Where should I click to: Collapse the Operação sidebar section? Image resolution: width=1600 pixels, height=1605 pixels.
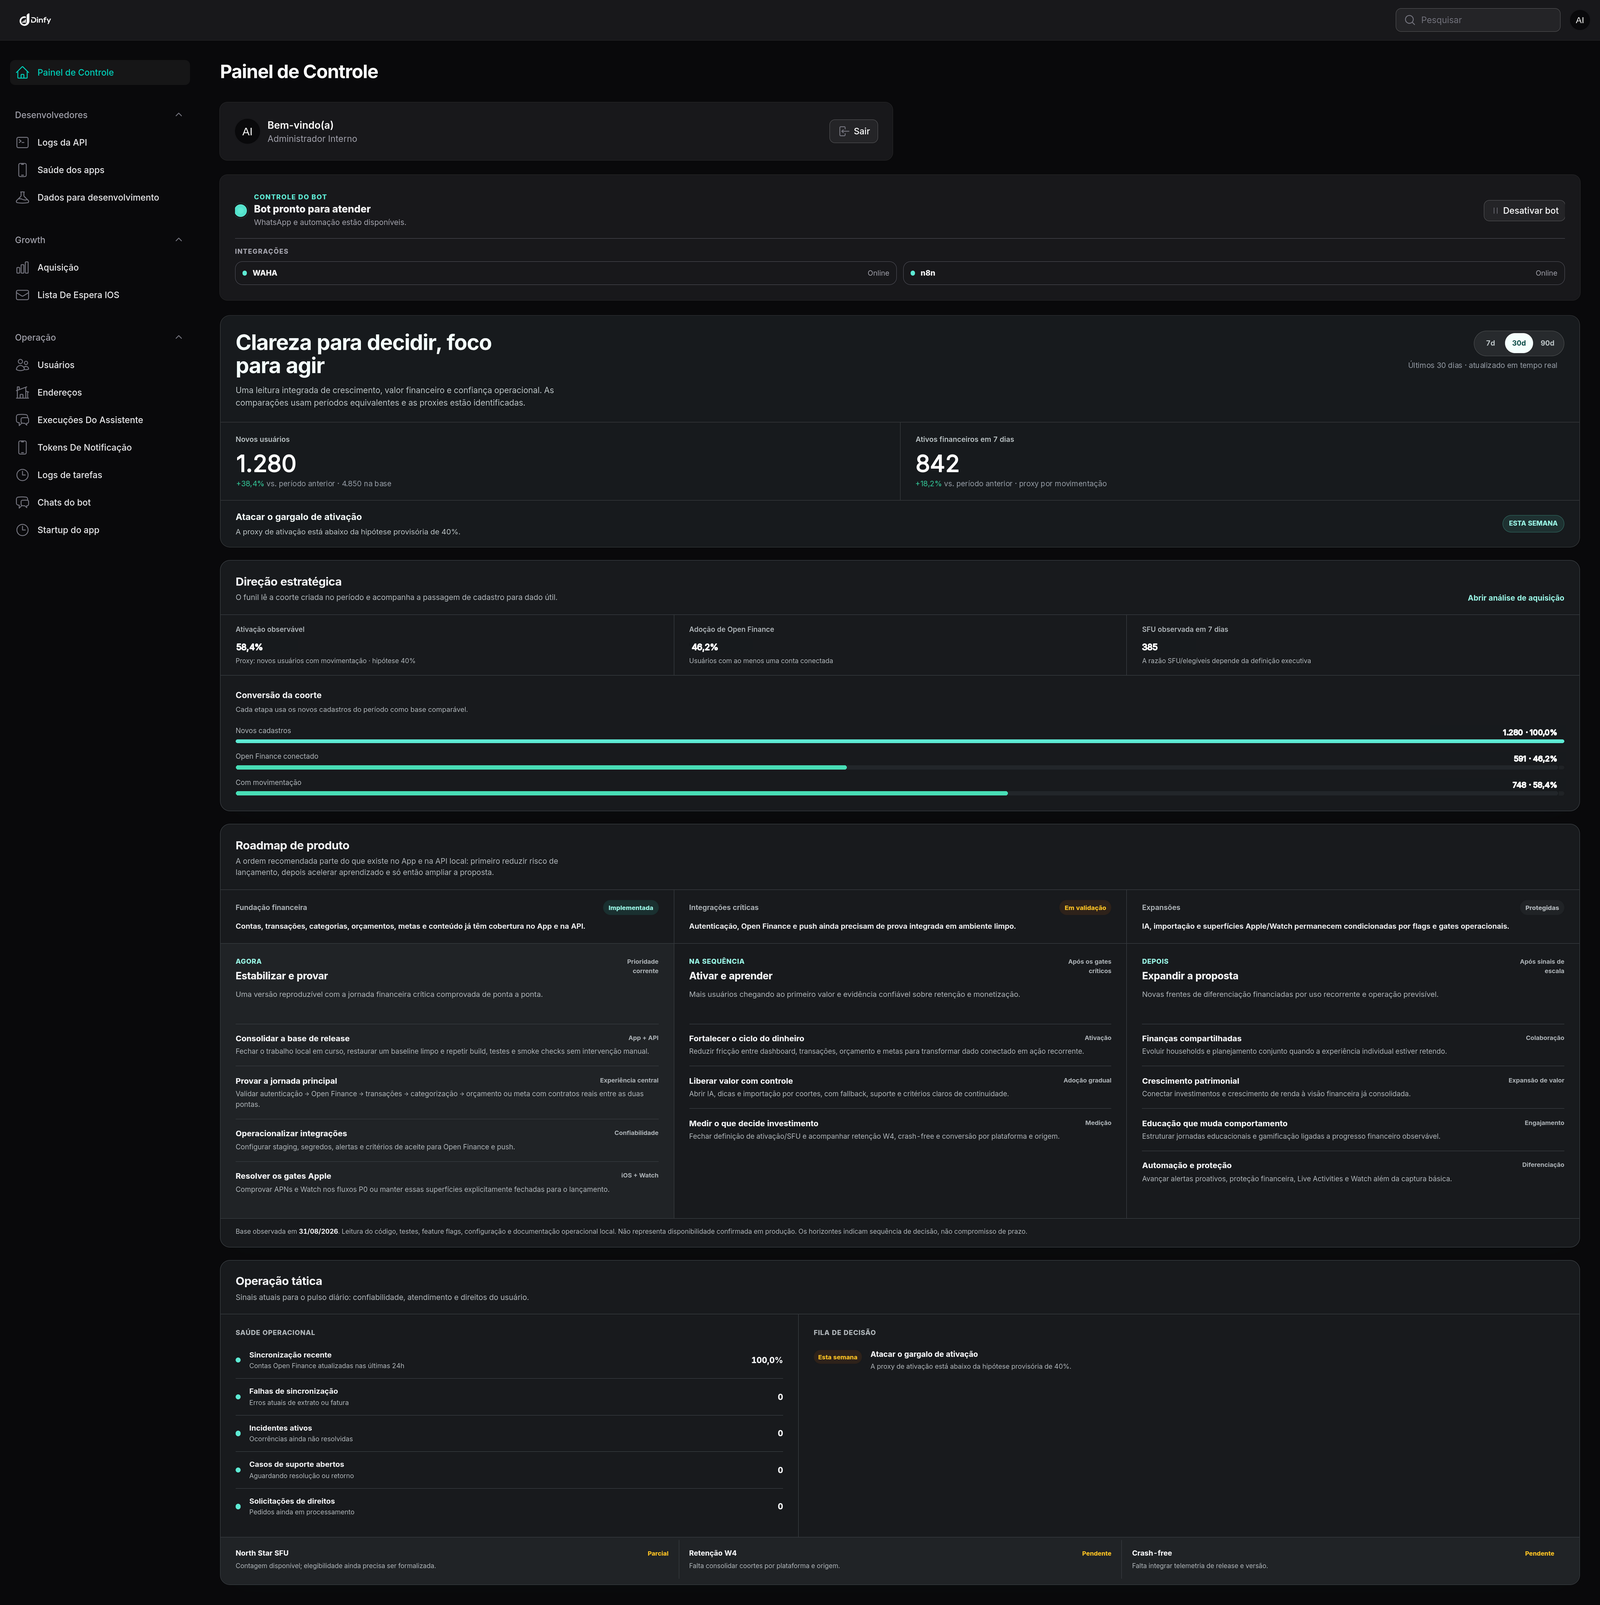pos(179,337)
